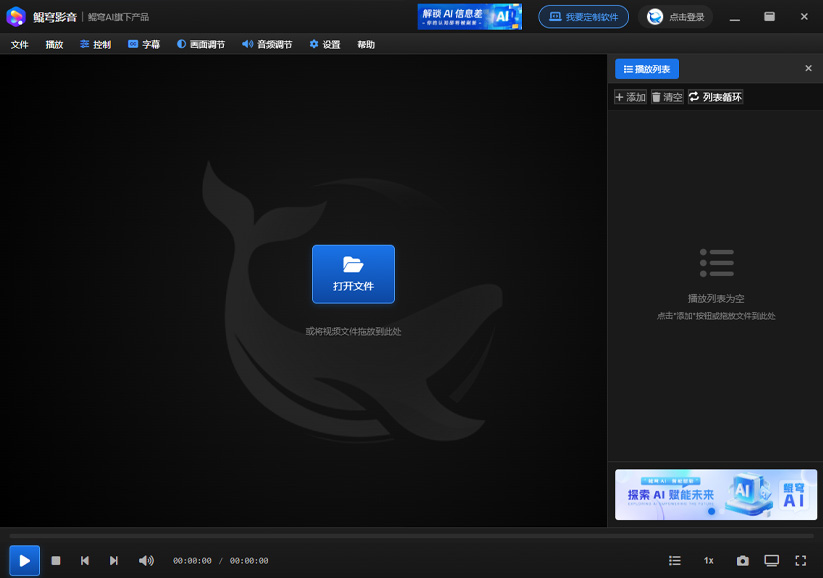Screen dimensions: 823x578
Task: Click the play button in bottom bar
Action: 25,561
